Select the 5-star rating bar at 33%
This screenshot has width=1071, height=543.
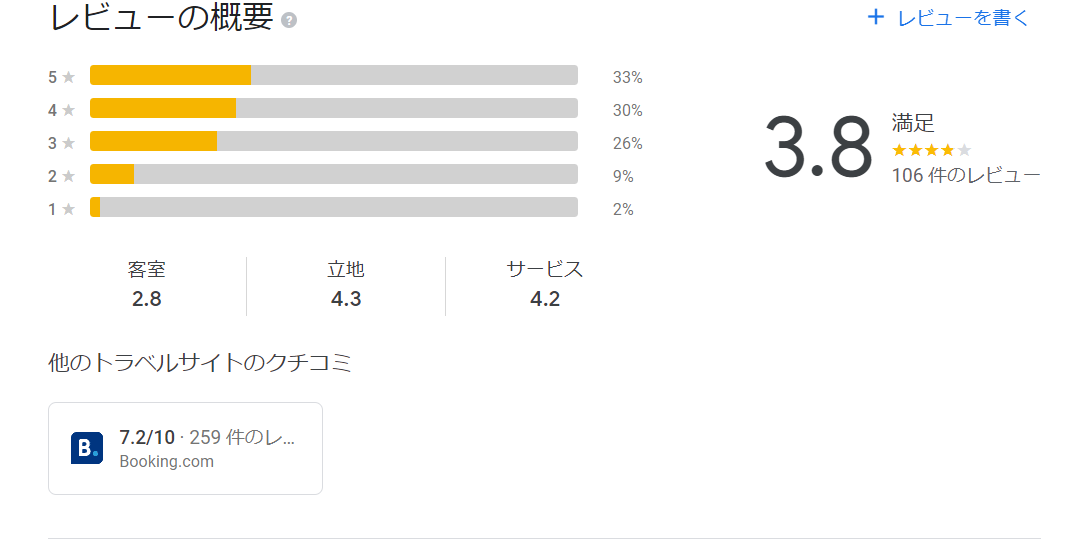pyautogui.click(x=334, y=75)
